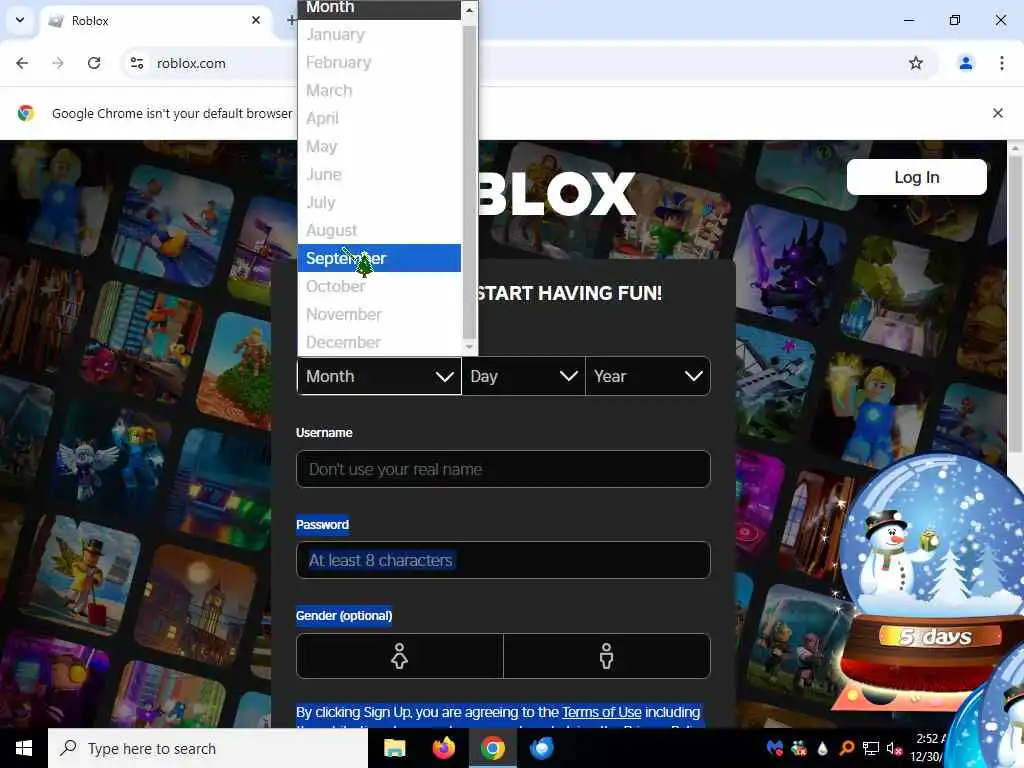Screen dimensions: 1024x768
Task: Choose April from the month list
Action: tap(379, 118)
